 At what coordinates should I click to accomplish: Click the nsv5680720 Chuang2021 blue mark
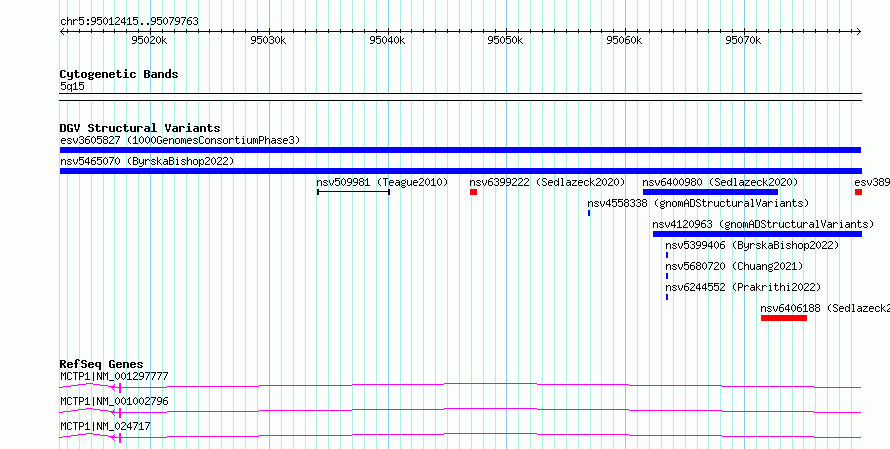click(667, 276)
